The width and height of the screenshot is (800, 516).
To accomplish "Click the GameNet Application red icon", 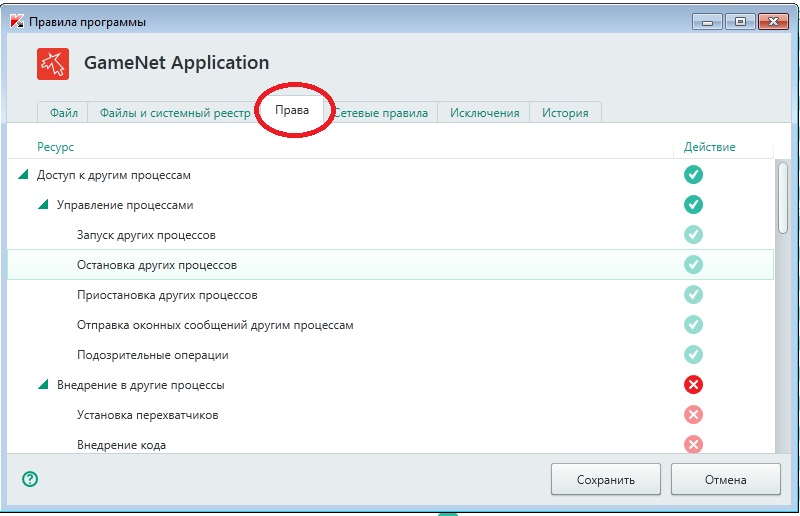I will click(53, 64).
